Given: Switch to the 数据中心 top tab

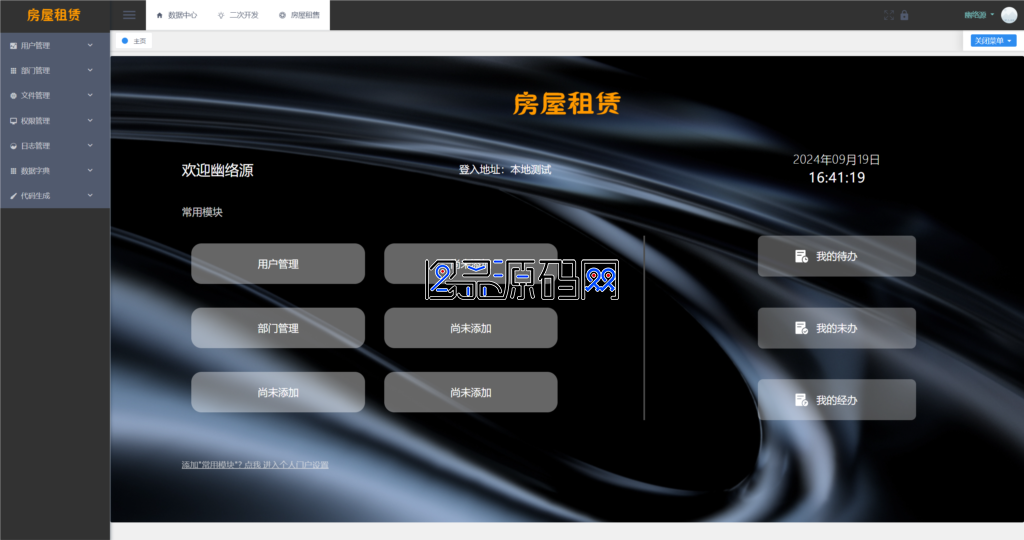Looking at the screenshot, I should (177, 15).
